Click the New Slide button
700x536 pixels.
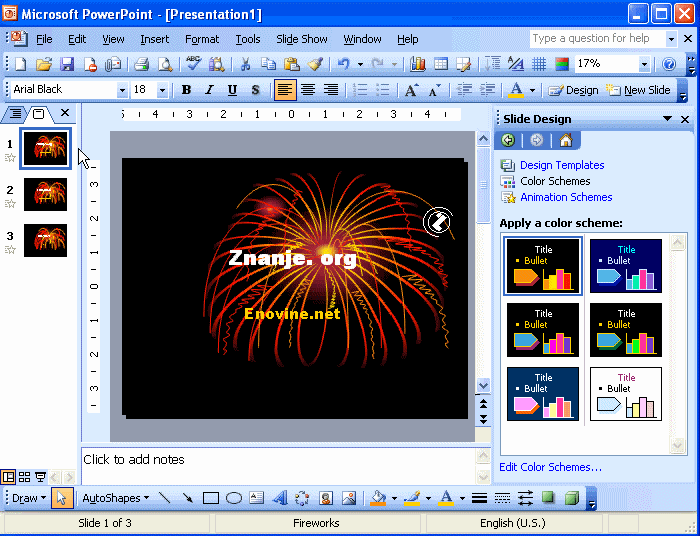point(638,90)
